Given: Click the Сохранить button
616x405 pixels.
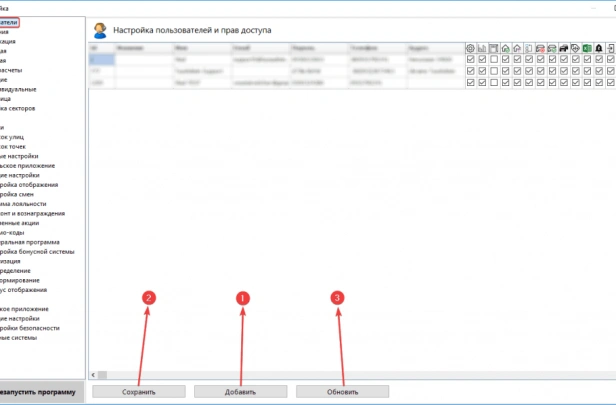Looking at the screenshot, I should [139, 391].
